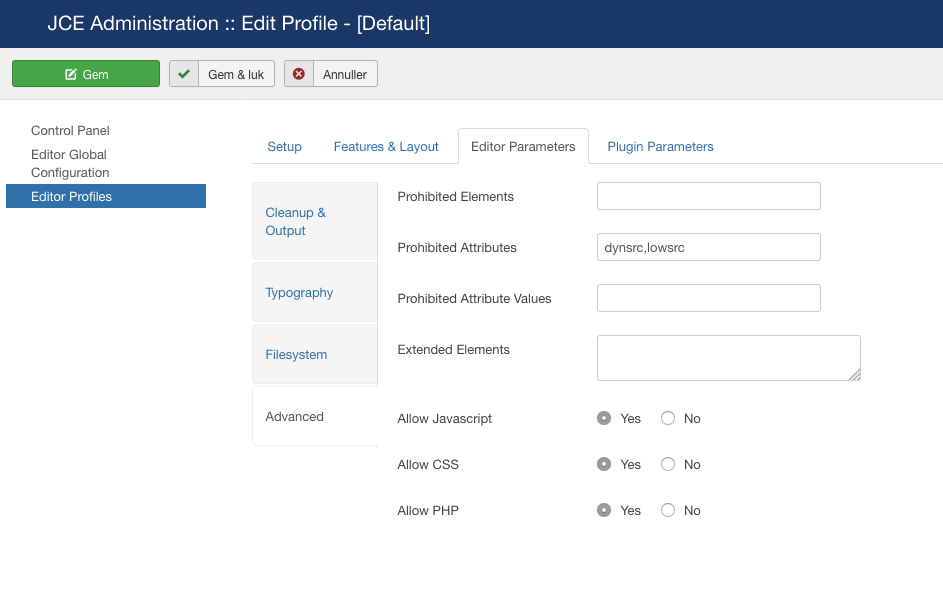Click inside the Extended Elements text area
The width and height of the screenshot is (943, 608).
click(728, 357)
